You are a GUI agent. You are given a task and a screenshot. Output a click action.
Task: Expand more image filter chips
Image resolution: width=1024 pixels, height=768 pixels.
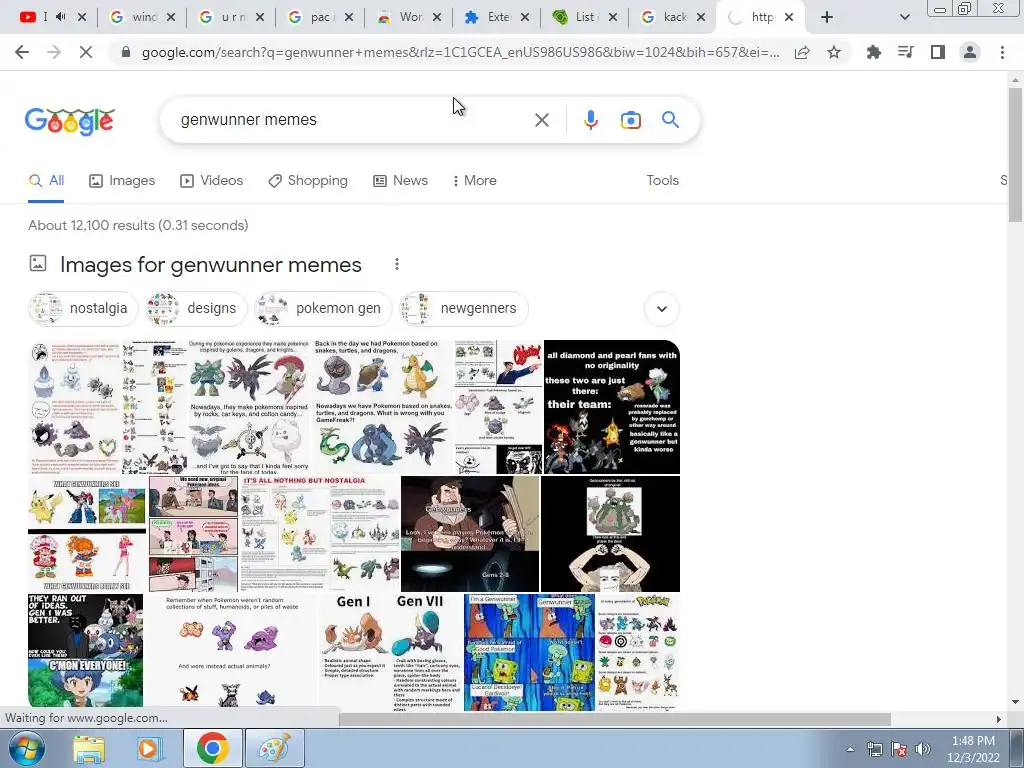point(662,308)
